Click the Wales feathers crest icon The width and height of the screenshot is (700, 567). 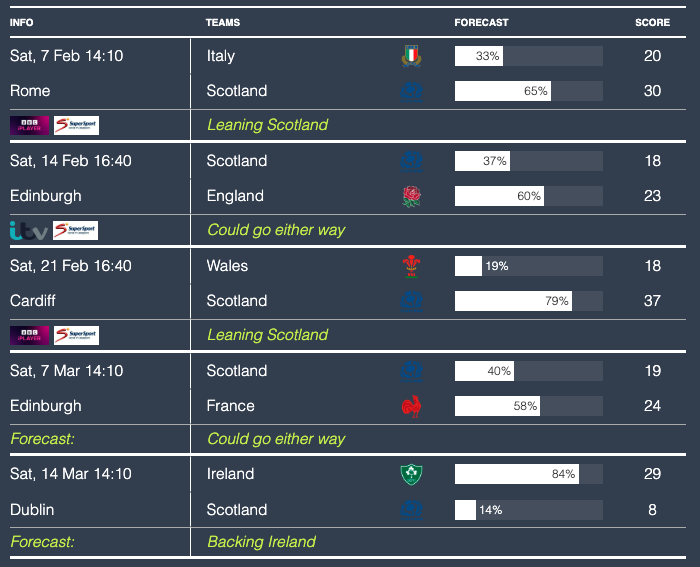point(411,266)
